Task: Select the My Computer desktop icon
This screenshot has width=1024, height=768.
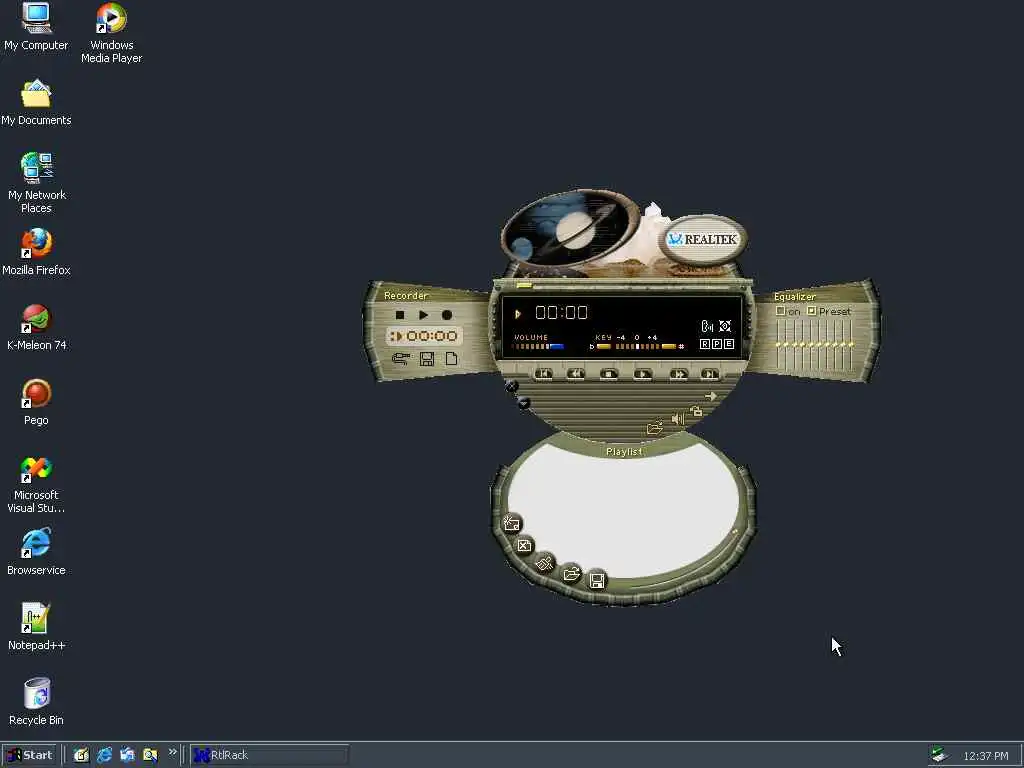Action: pos(36,27)
